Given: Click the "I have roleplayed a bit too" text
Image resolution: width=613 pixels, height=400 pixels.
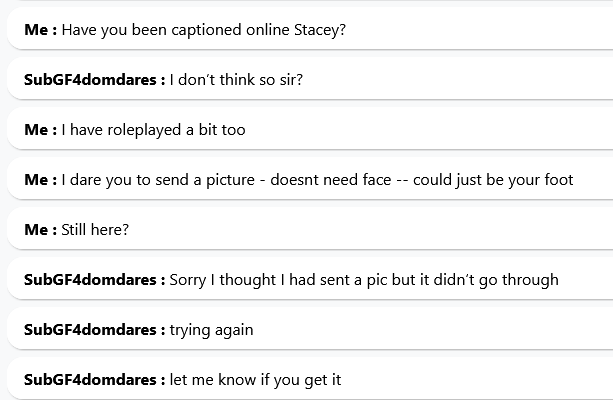Looking at the screenshot, I should pyautogui.click(x=153, y=130).
